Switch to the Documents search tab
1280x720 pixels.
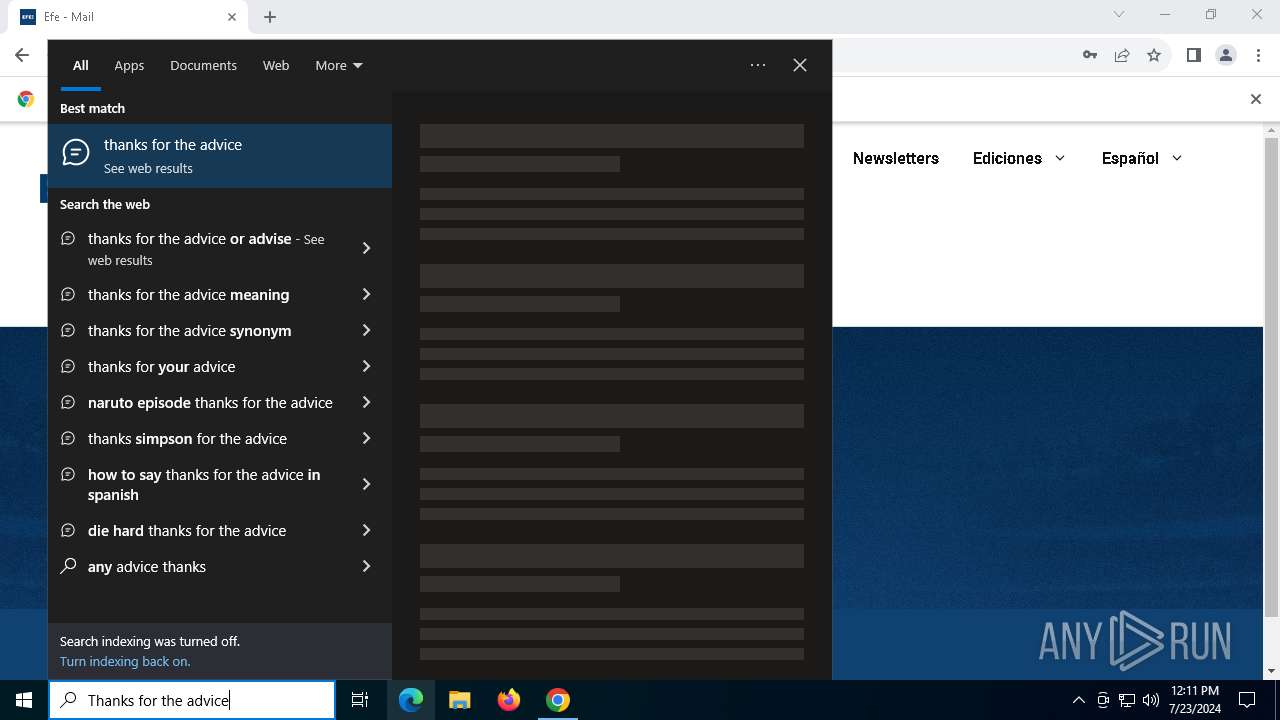[203, 65]
